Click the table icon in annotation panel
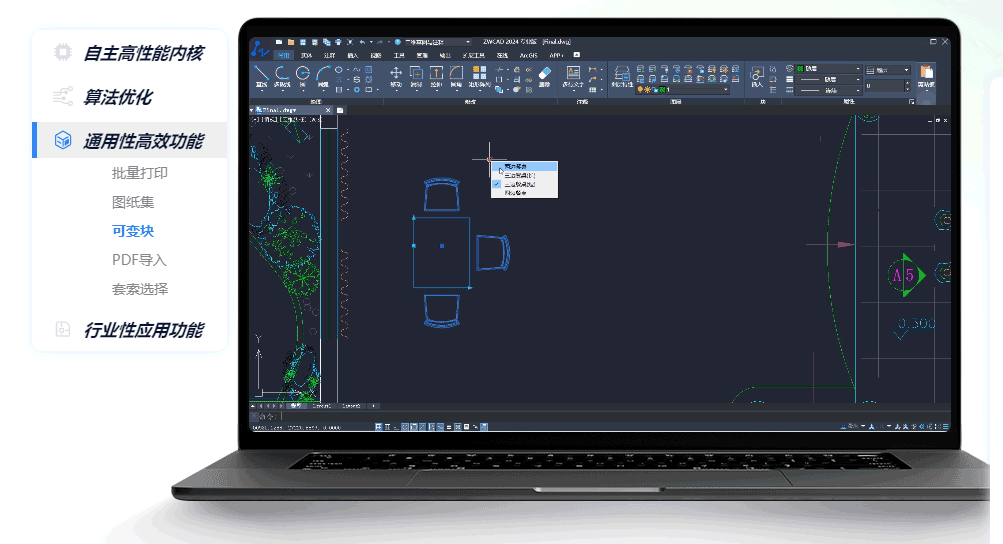This screenshot has height=544, width=1003. pos(592,90)
